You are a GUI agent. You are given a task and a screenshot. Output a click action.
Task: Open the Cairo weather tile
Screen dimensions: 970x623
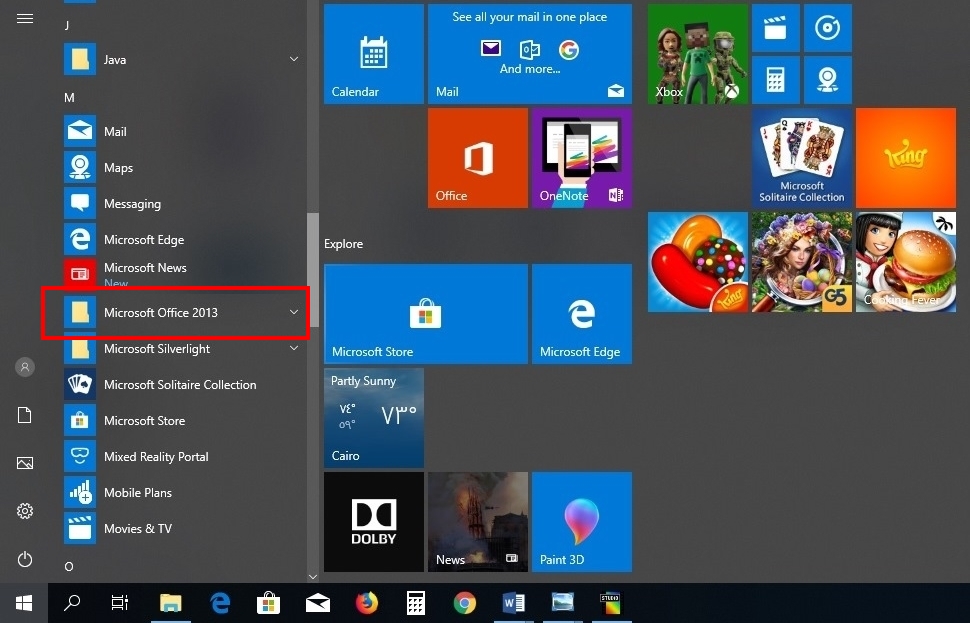(374, 418)
